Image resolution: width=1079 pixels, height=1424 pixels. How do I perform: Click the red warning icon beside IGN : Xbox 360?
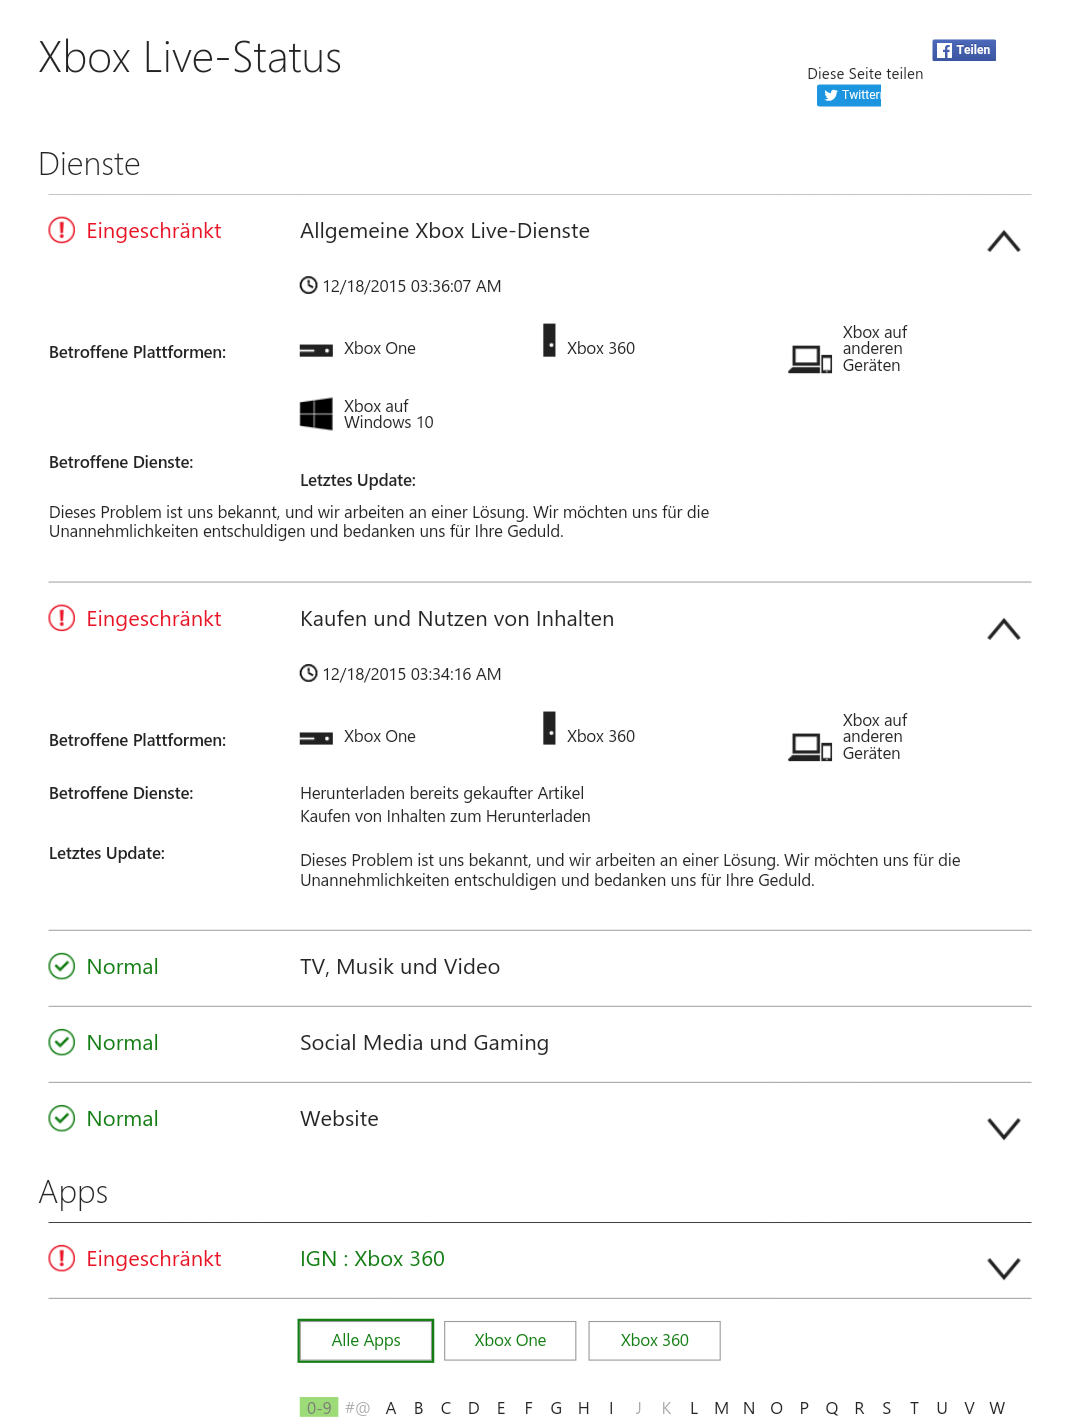tap(62, 1258)
